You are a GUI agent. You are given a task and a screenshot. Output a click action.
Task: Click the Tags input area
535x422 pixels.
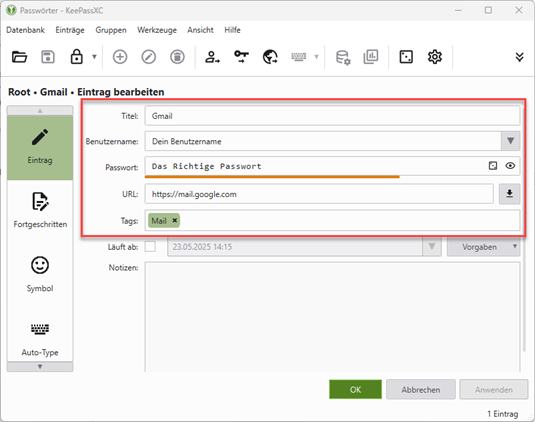pos(332,220)
